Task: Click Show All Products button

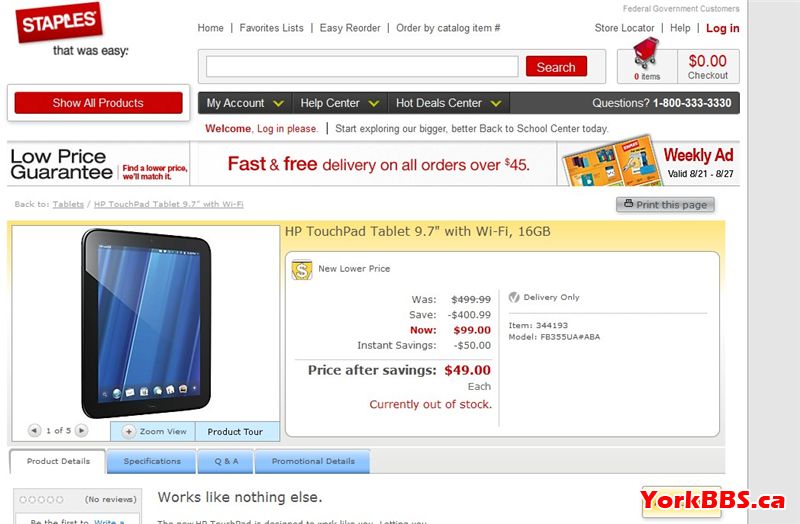Action: (x=98, y=103)
